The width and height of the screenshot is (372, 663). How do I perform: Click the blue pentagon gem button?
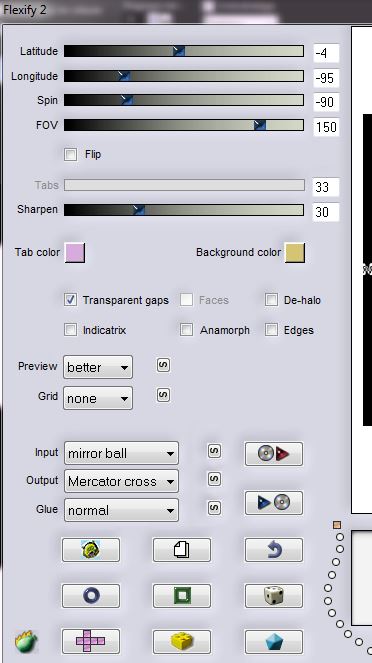[x=274, y=641]
